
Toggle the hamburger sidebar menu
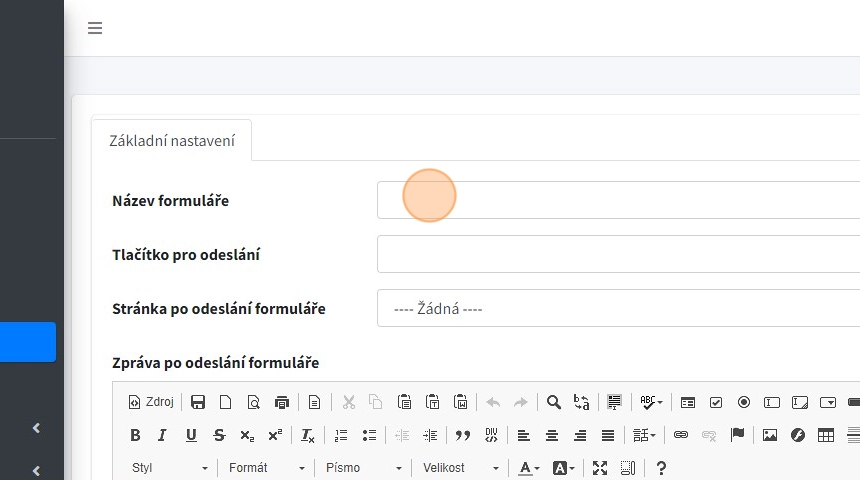(x=95, y=28)
